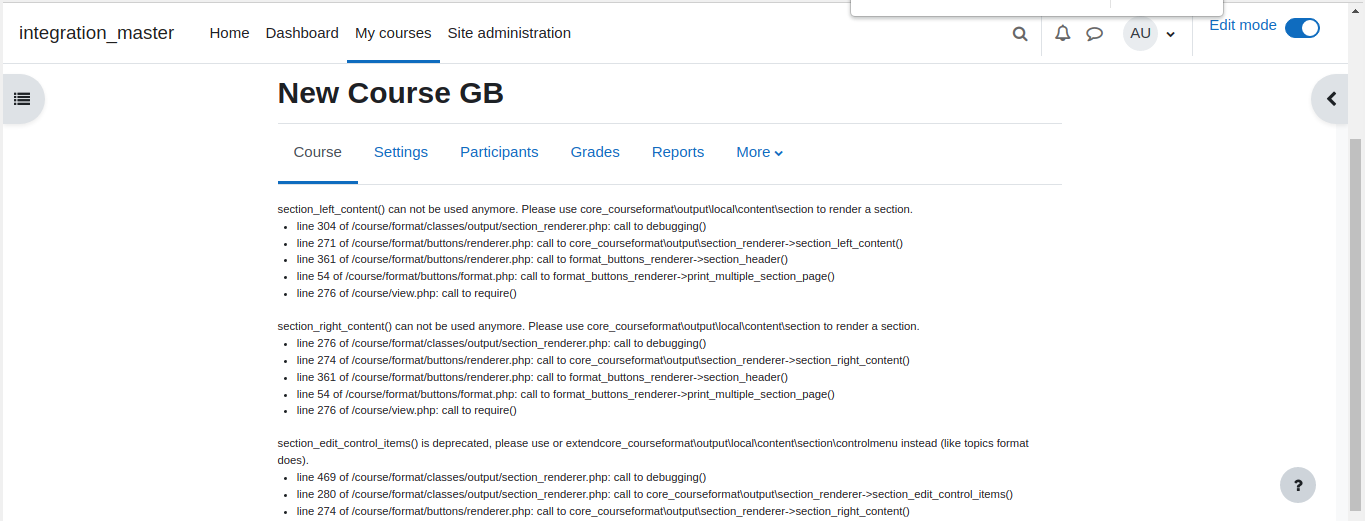Switch to the Course tab
The width and height of the screenshot is (1365, 521).
click(318, 152)
